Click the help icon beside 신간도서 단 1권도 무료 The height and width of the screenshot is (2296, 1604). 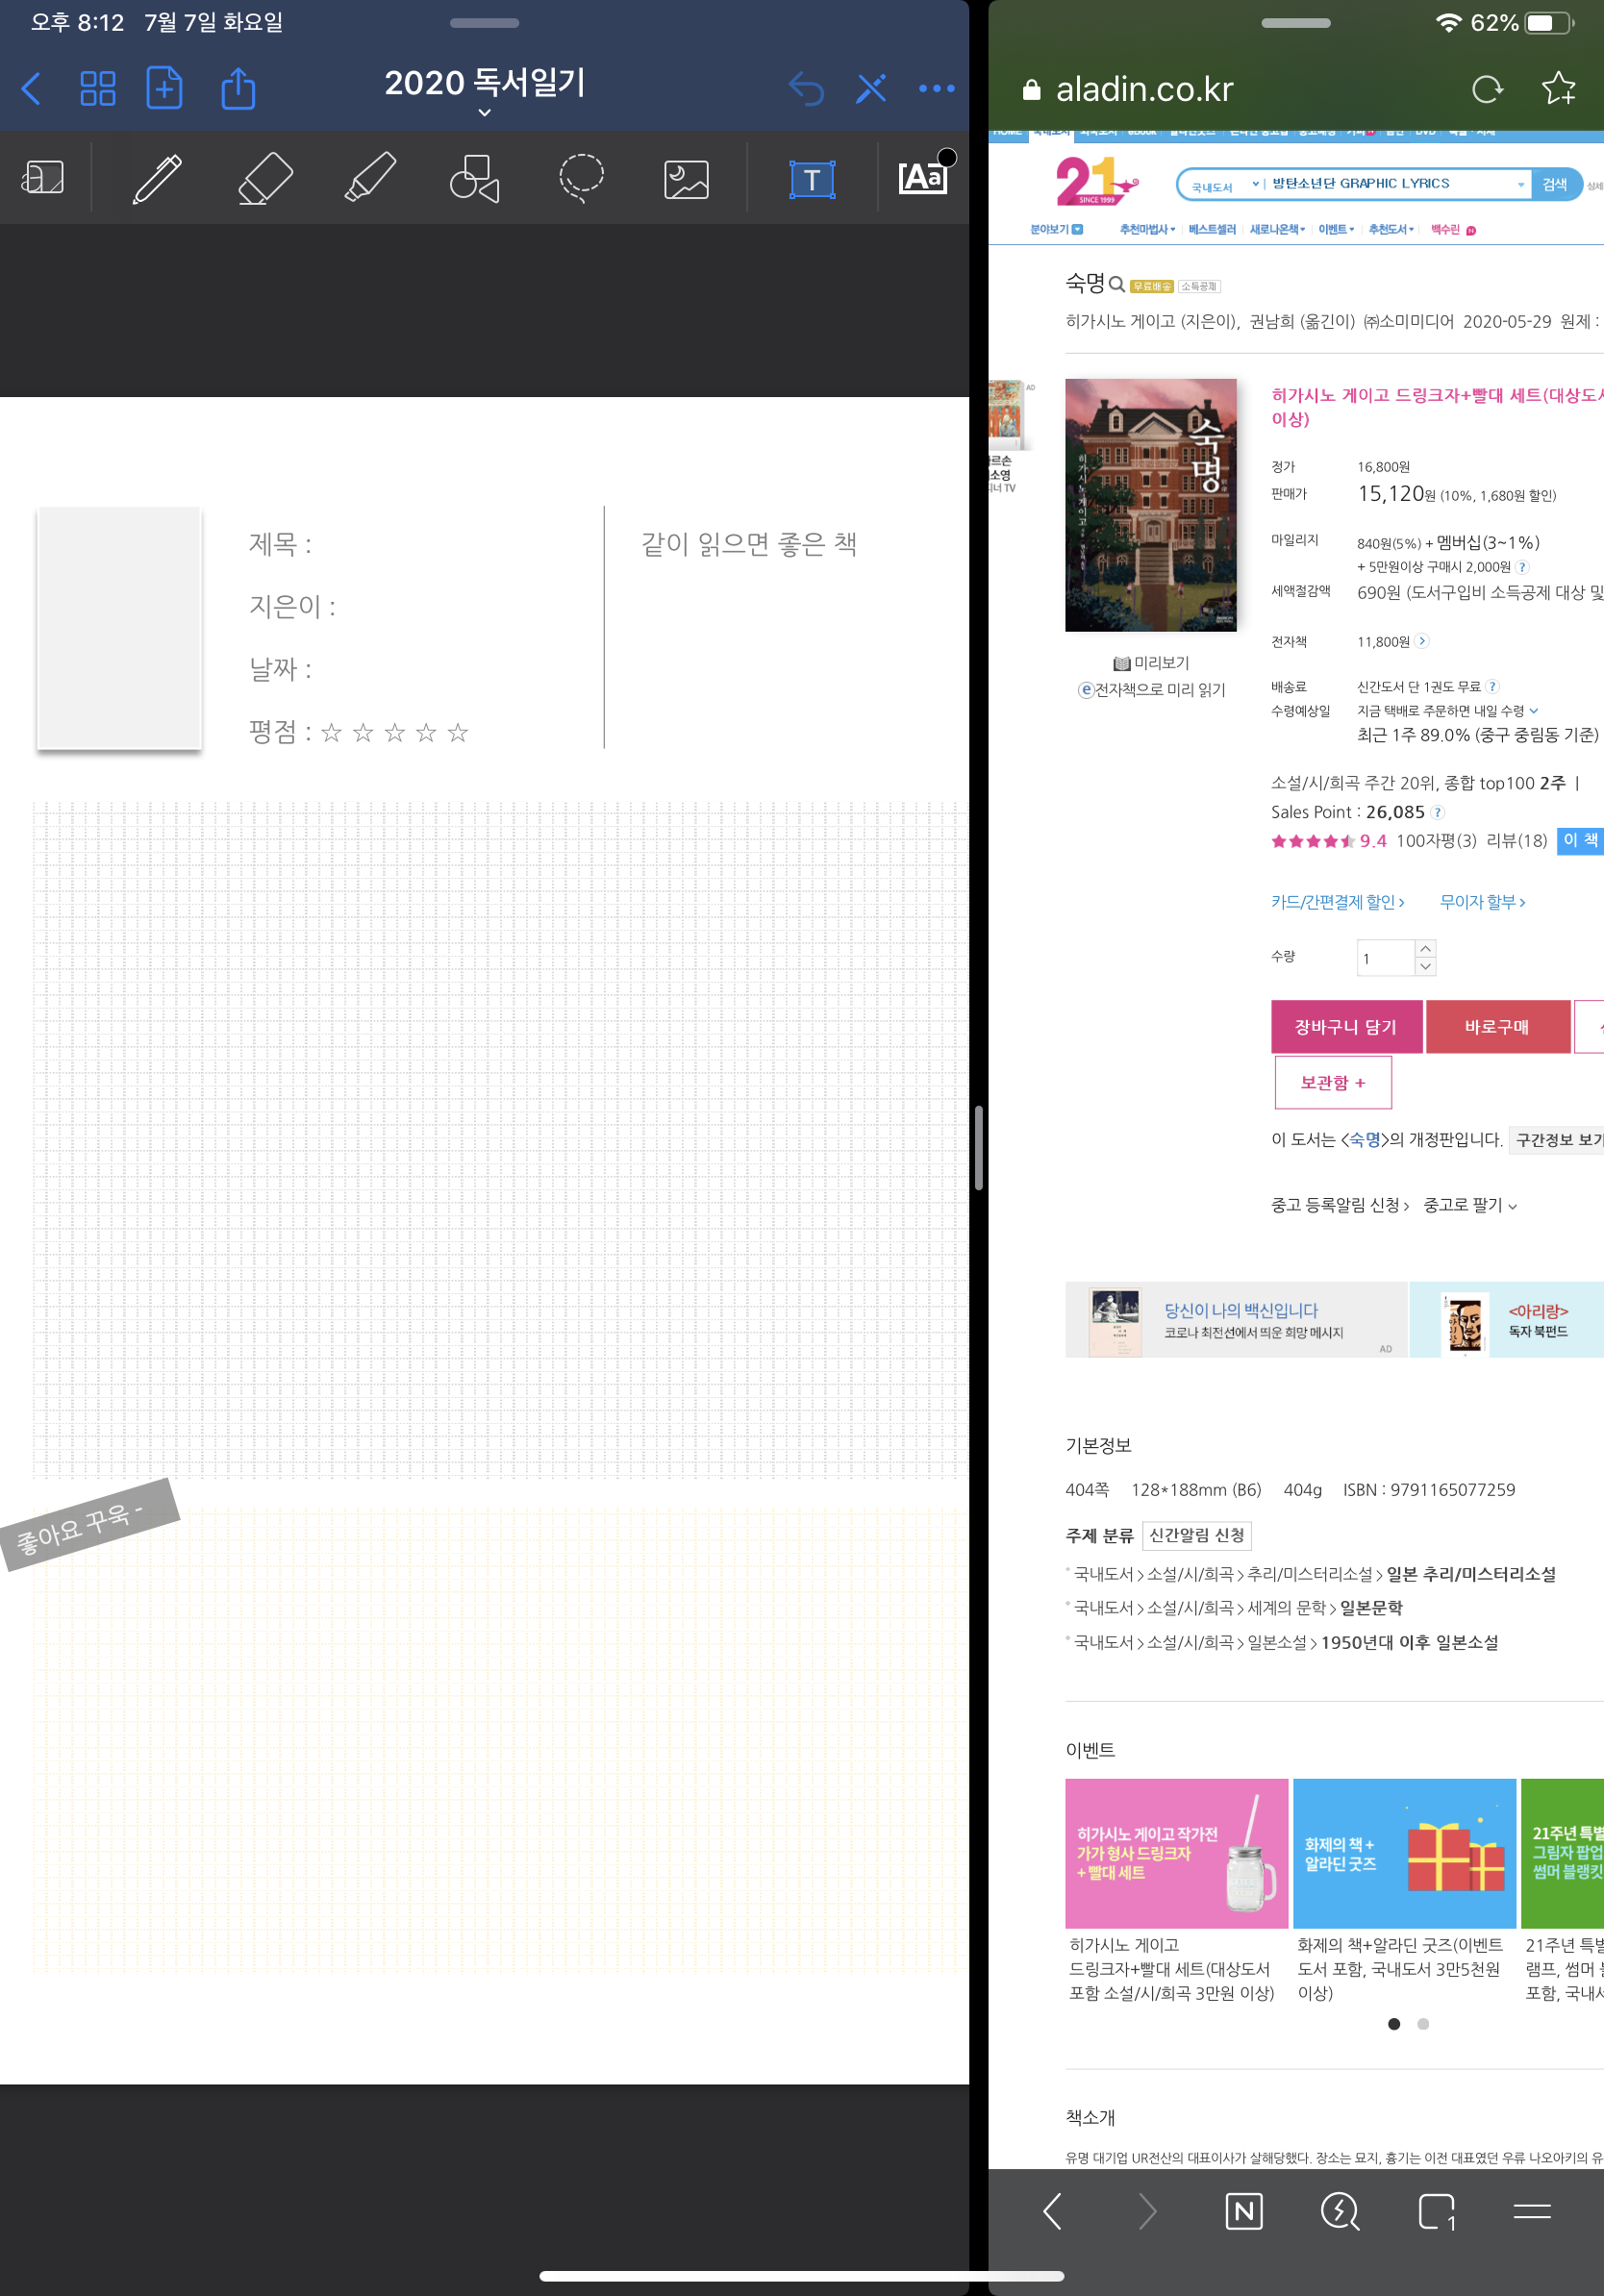pos(1492,687)
